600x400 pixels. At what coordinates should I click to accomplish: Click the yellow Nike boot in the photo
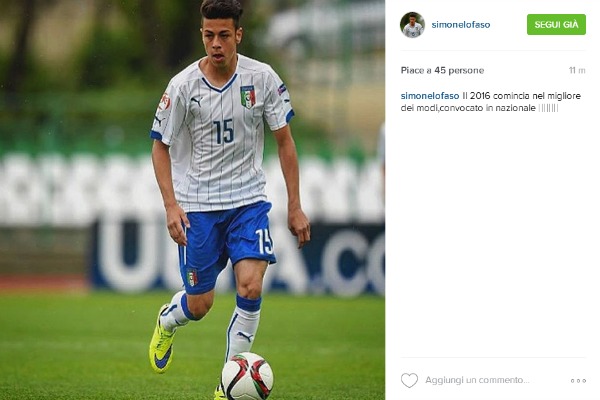point(161,339)
